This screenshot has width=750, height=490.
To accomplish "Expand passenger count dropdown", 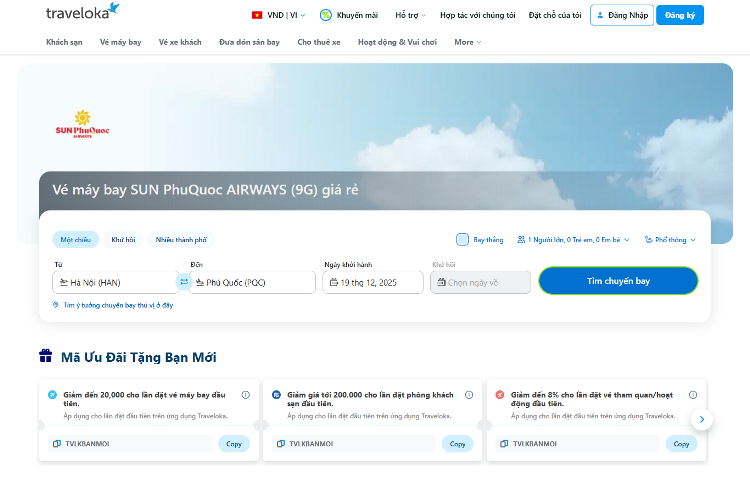I will coord(573,240).
